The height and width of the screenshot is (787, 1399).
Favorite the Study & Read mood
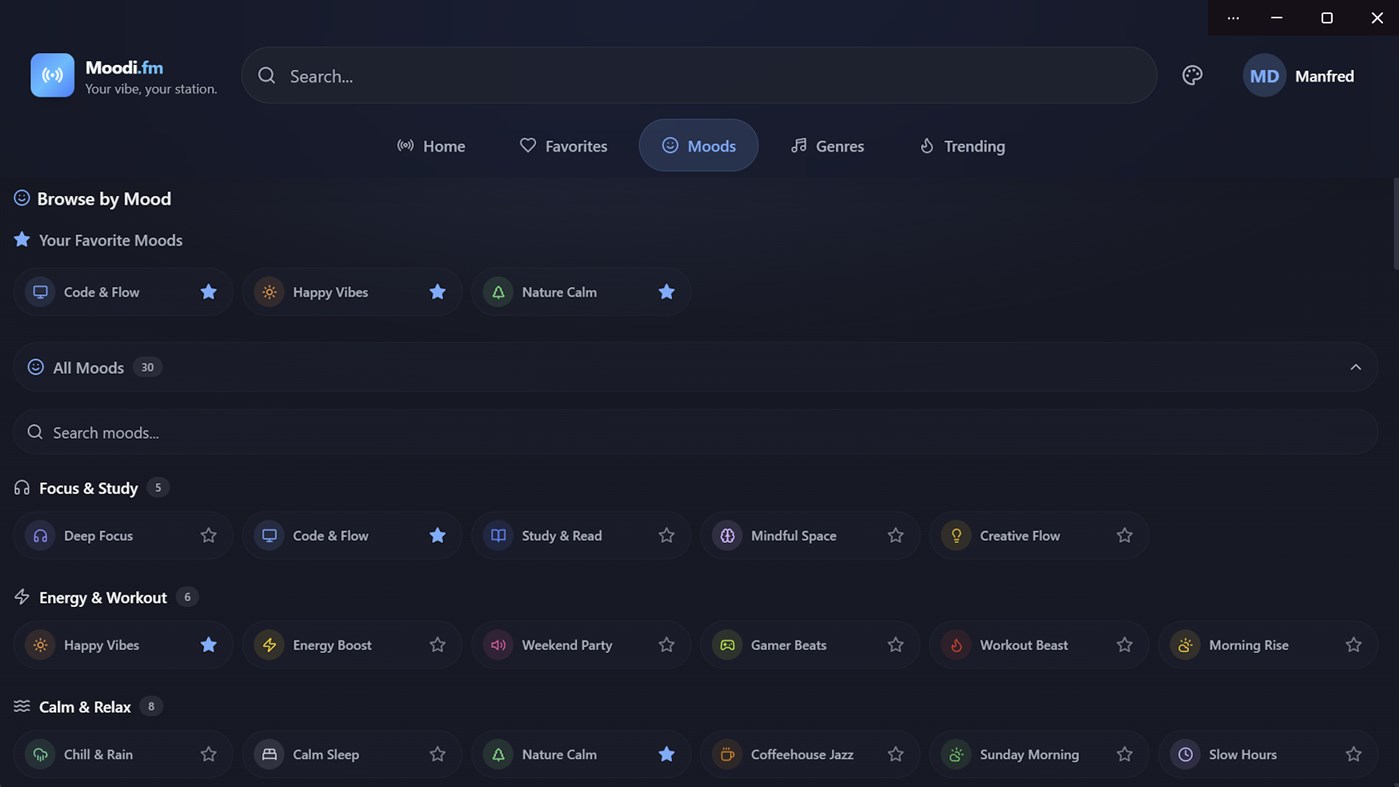click(666, 536)
